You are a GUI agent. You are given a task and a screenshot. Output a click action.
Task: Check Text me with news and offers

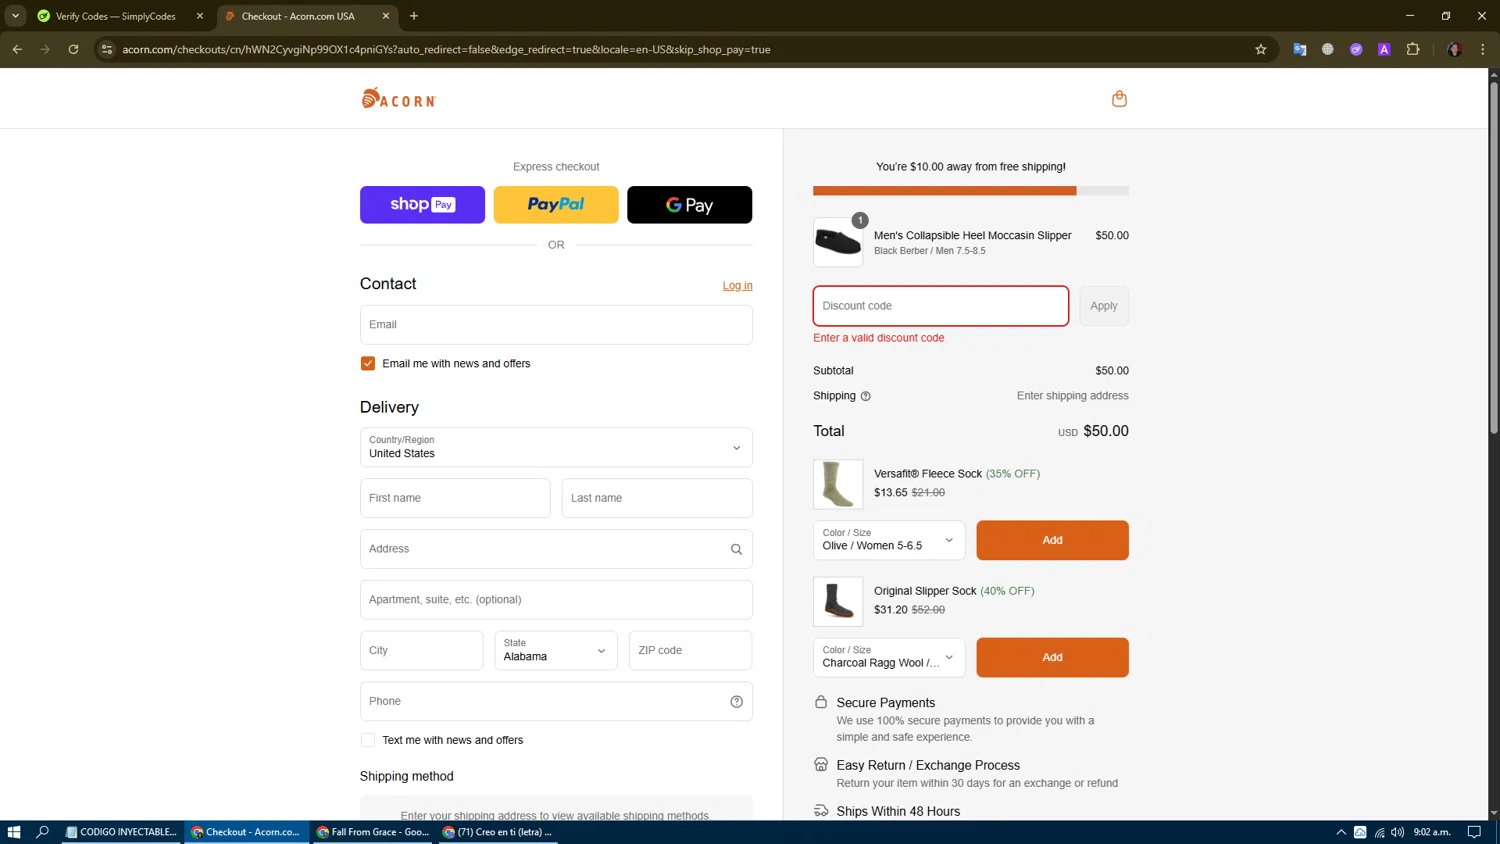(368, 740)
